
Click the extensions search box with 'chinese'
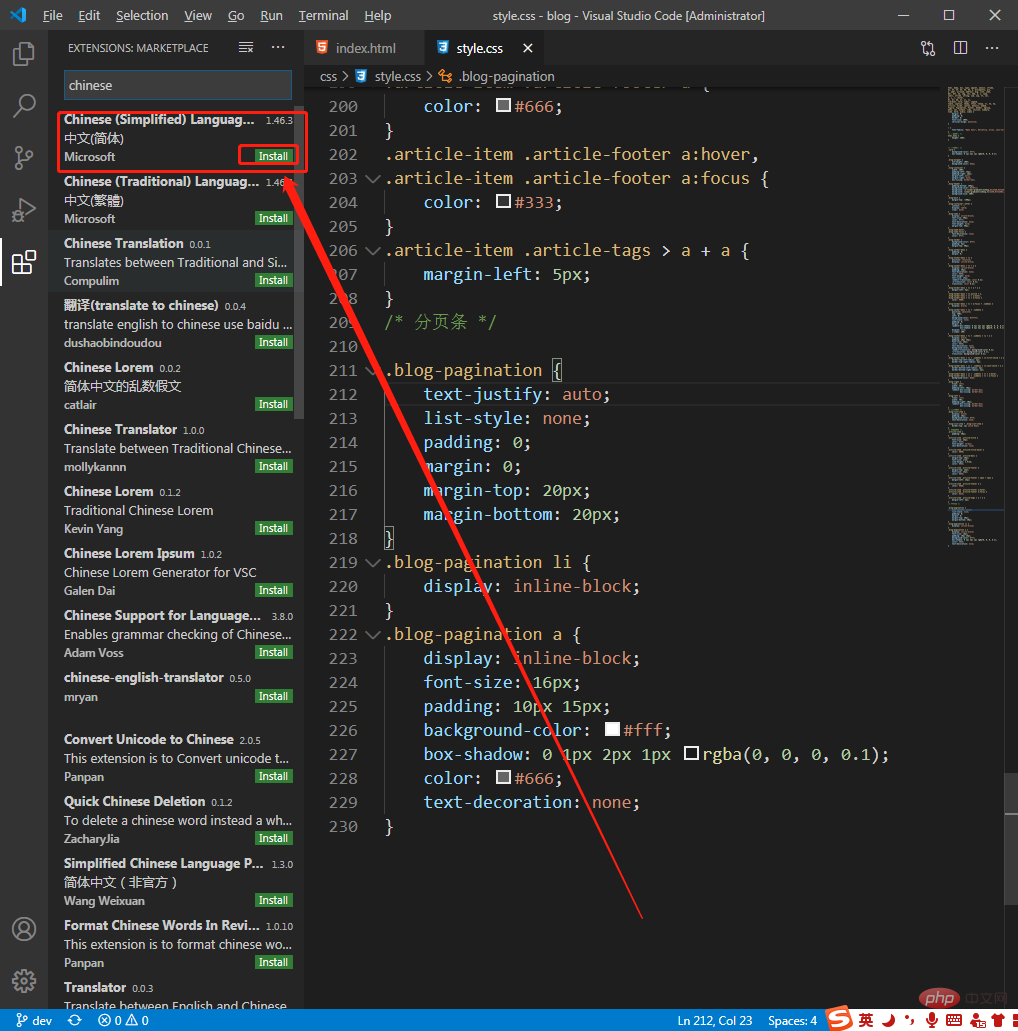pyautogui.click(x=178, y=85)
